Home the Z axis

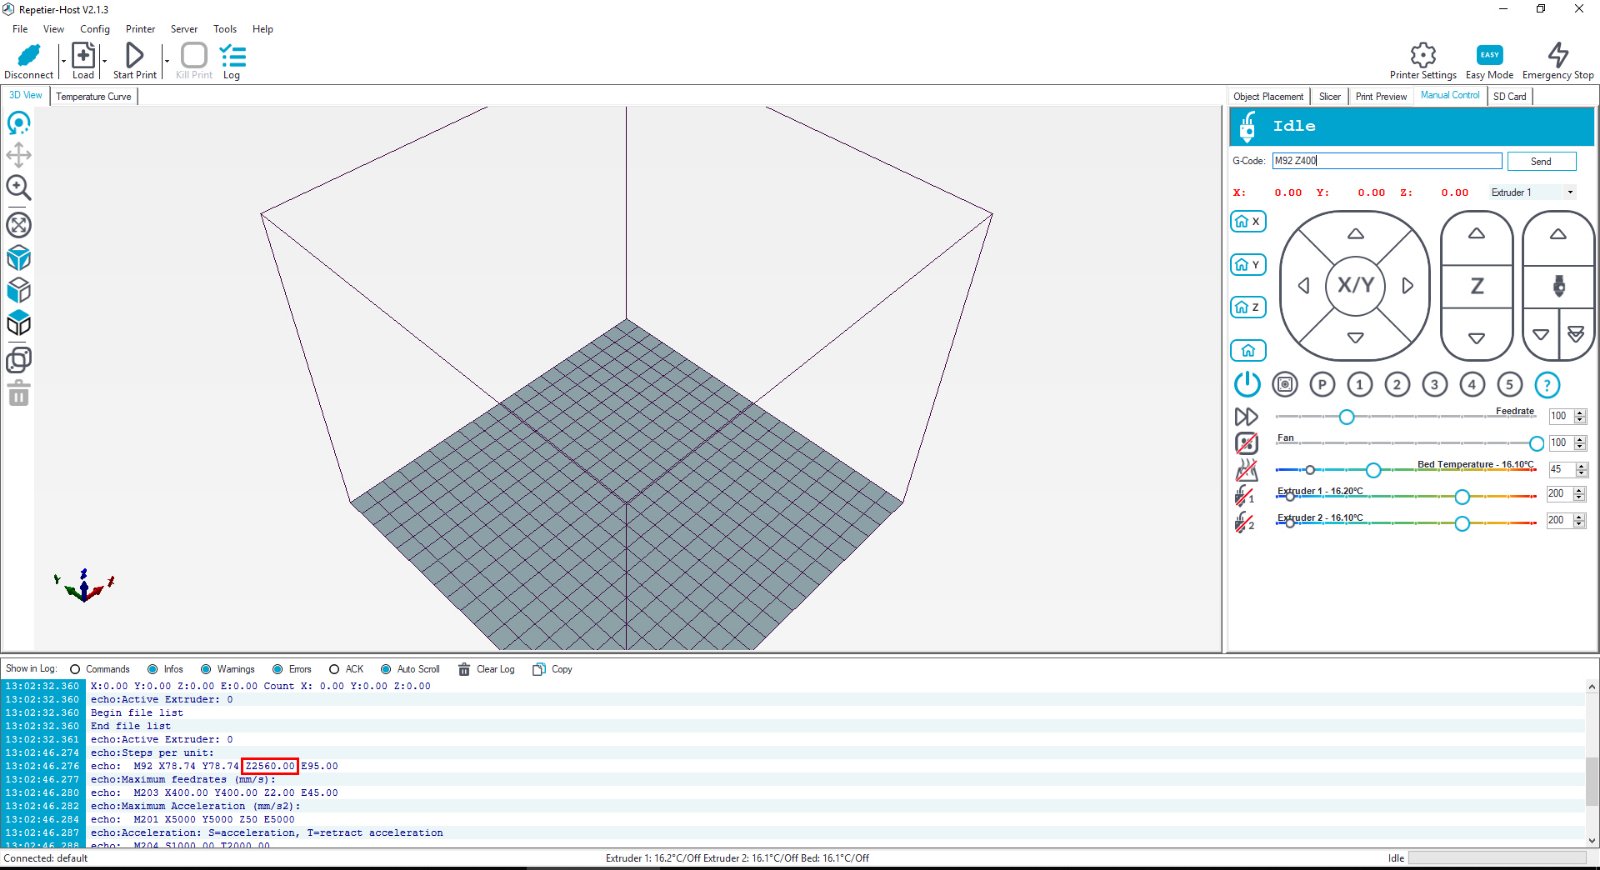point(1248,307)
